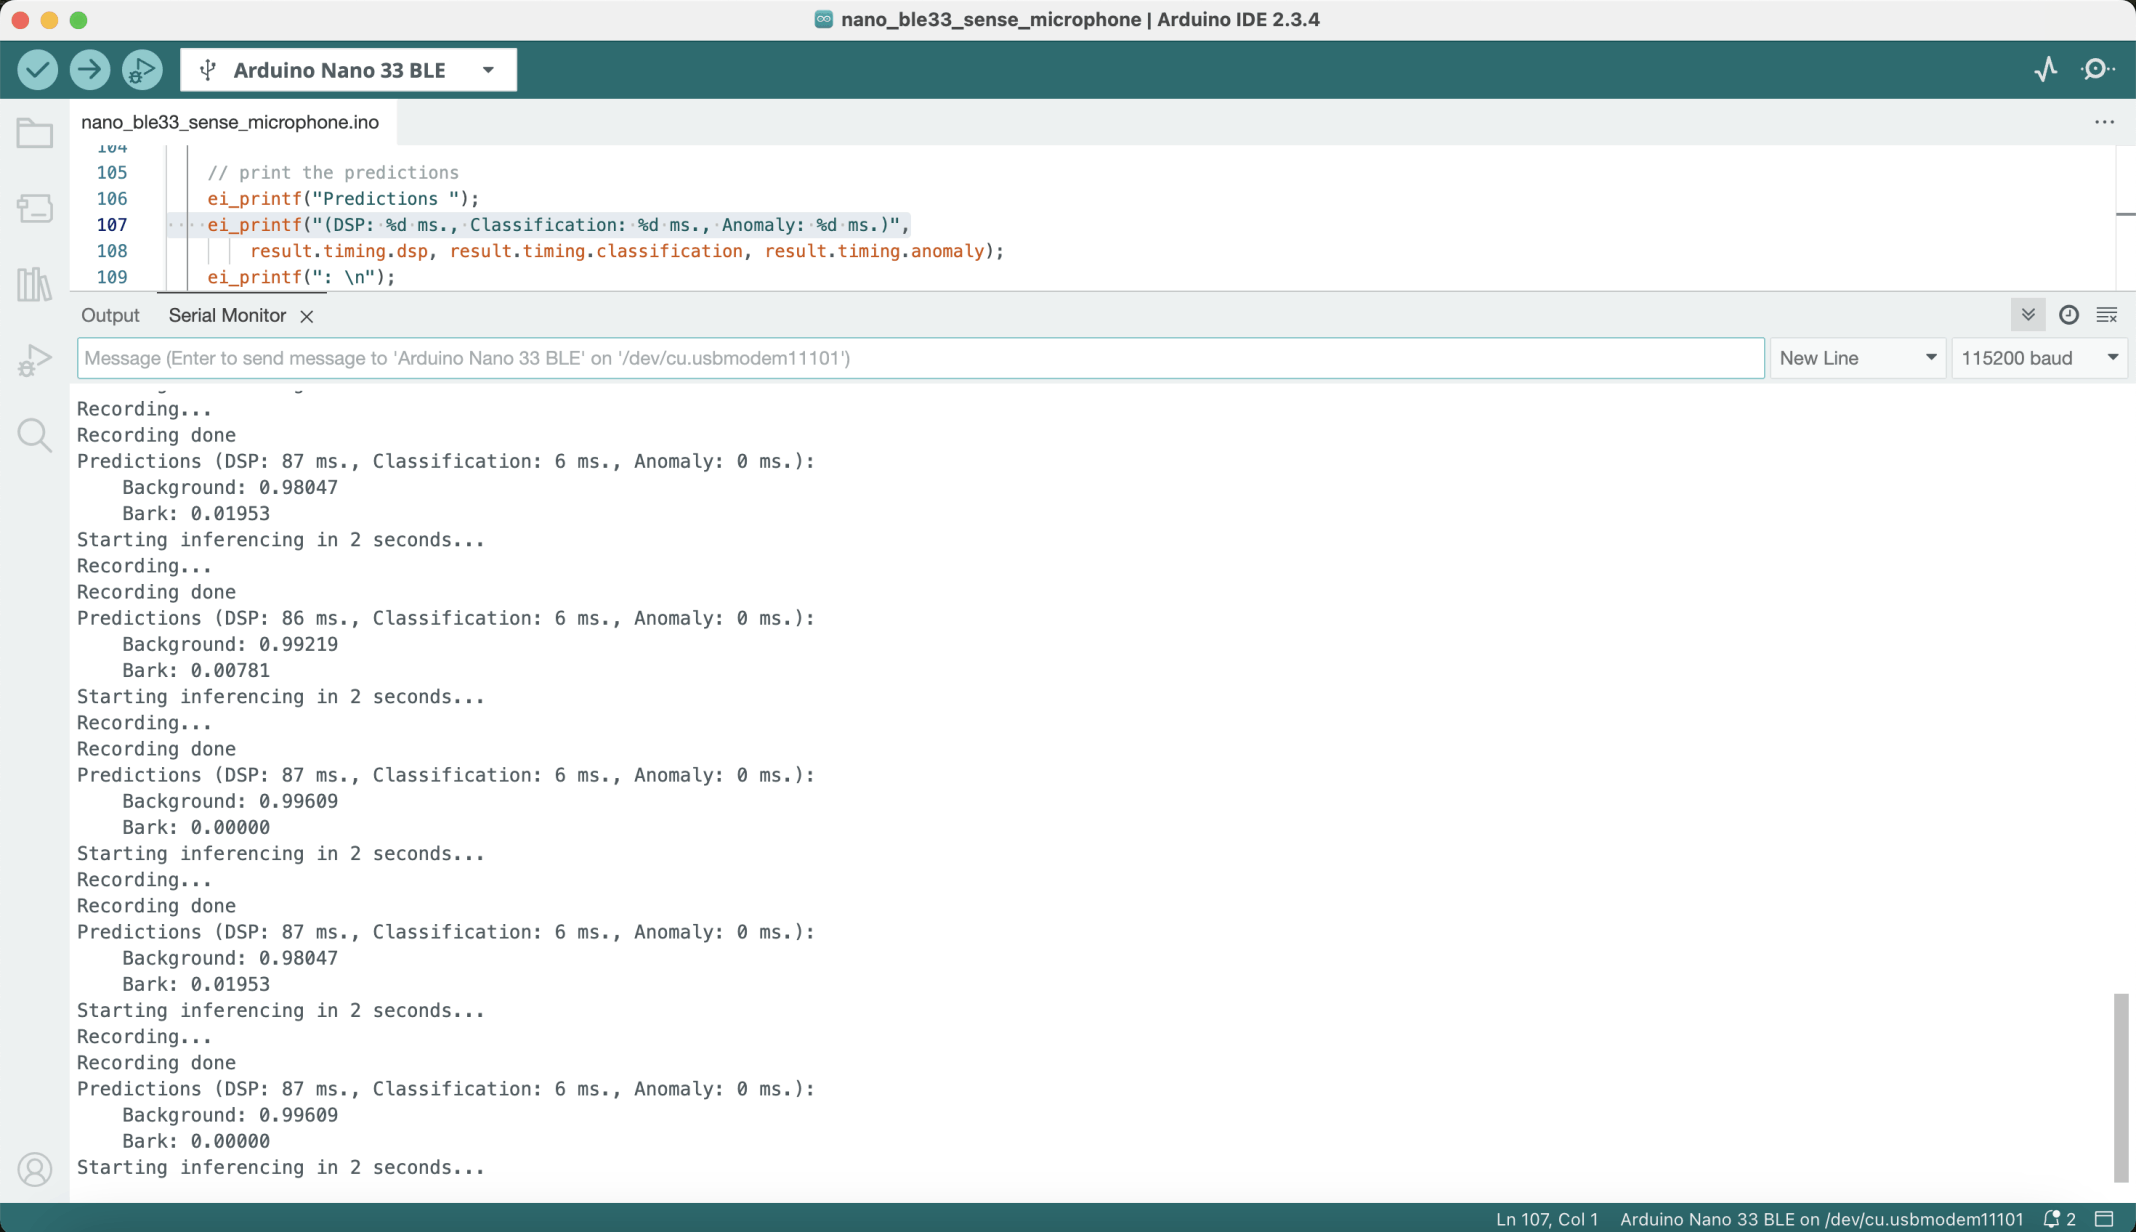Click the Upload arrow button
Screen dimensions: 2136x1232
(x=89, y=70)
